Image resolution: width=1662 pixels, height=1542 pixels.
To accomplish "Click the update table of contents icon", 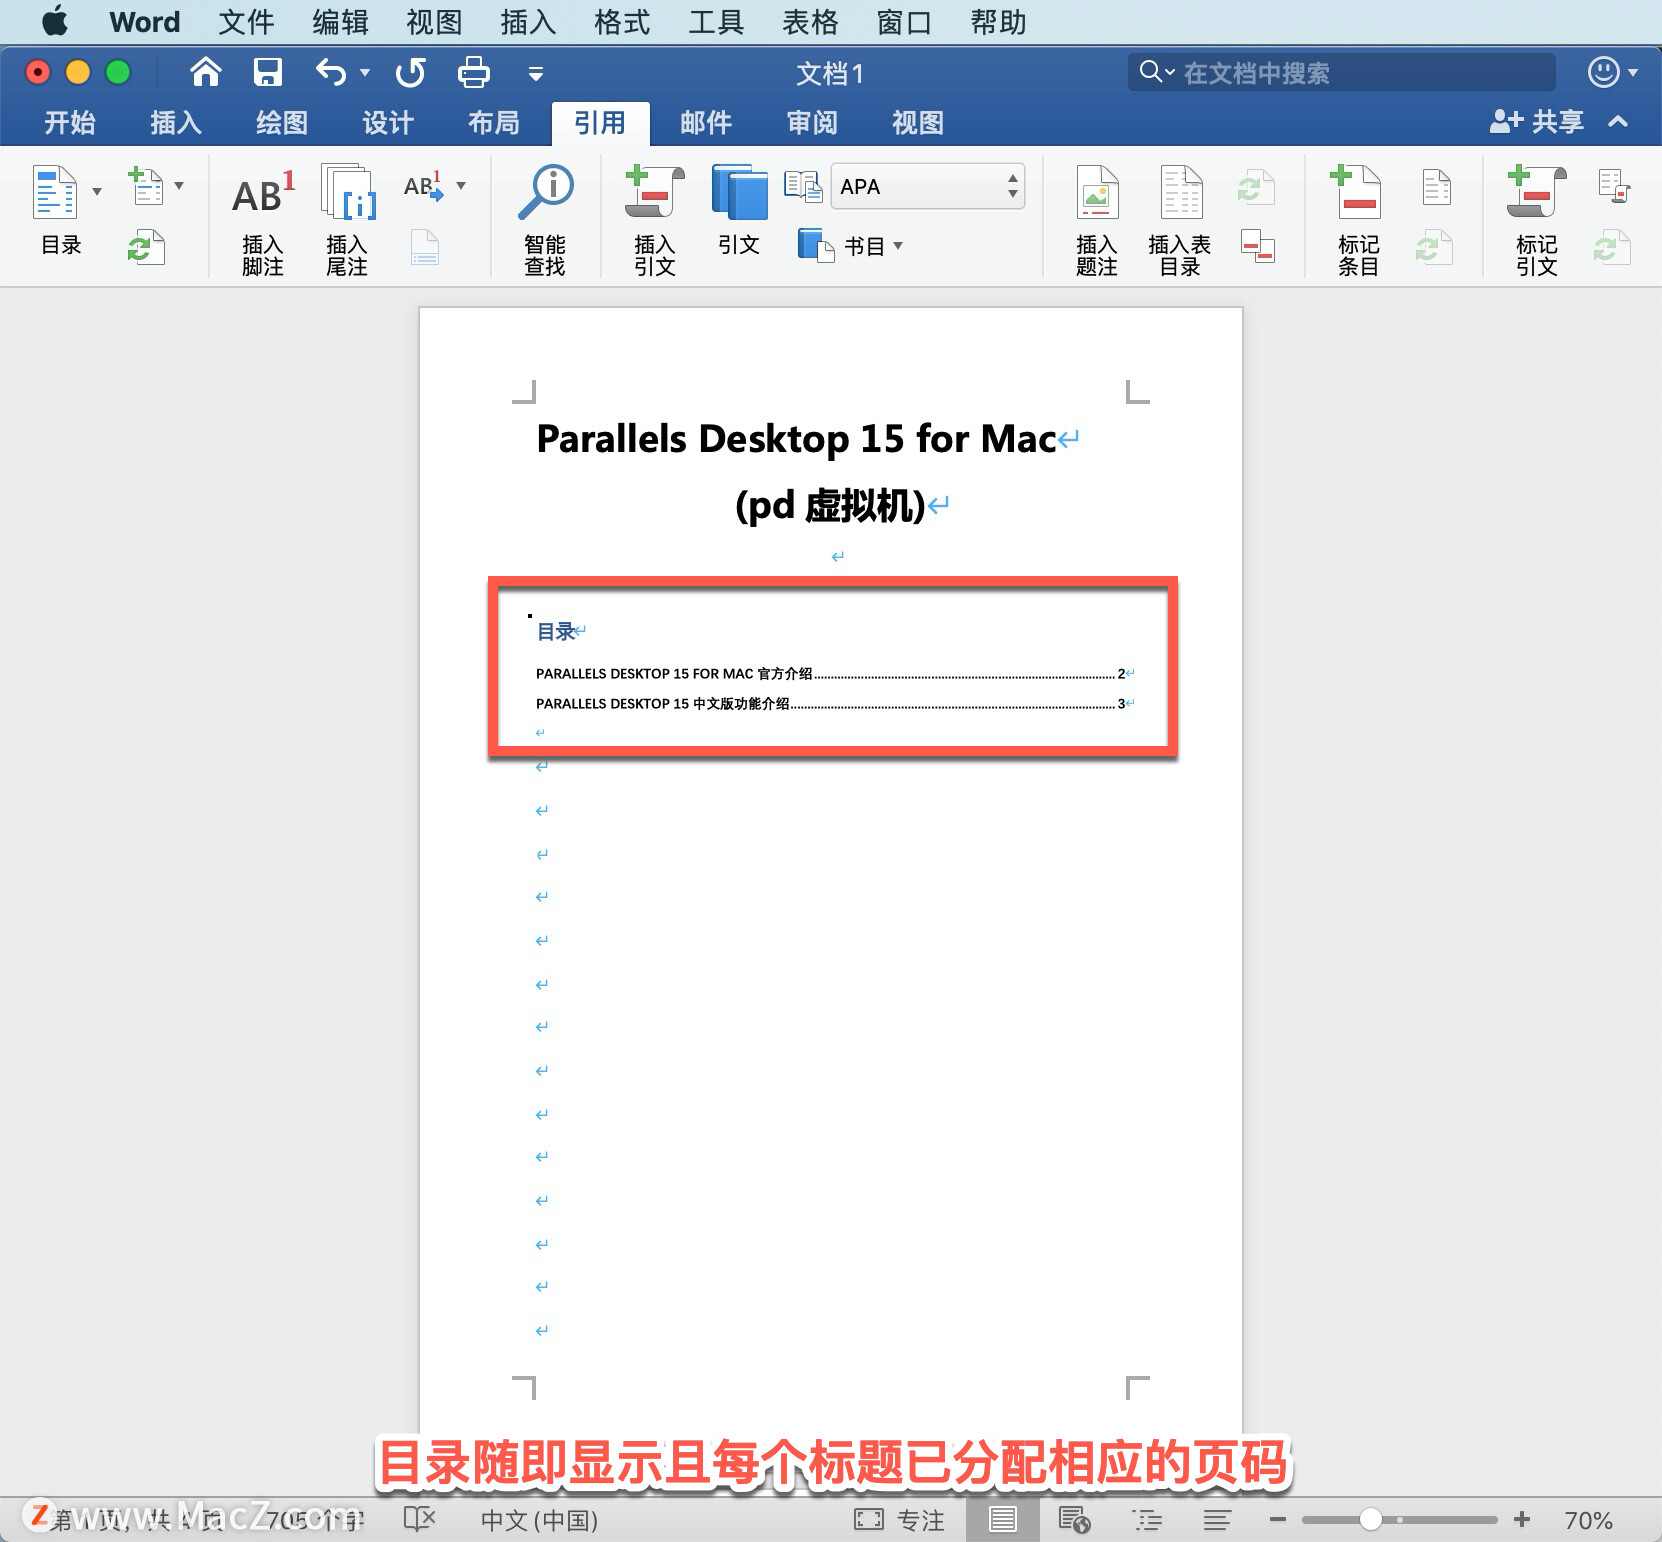I will tap(145, 248).
